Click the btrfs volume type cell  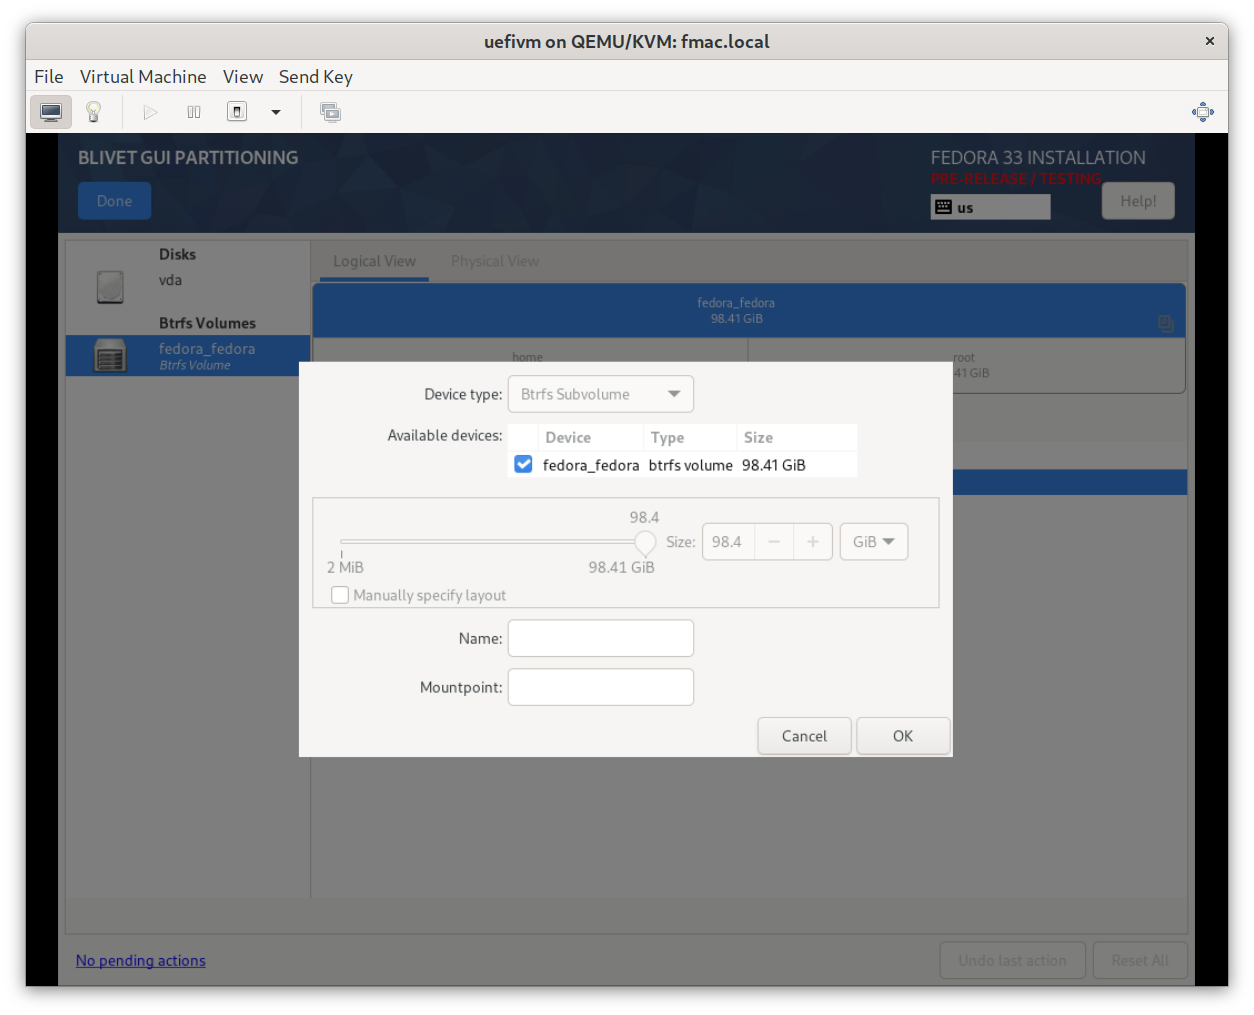point(690,465)
